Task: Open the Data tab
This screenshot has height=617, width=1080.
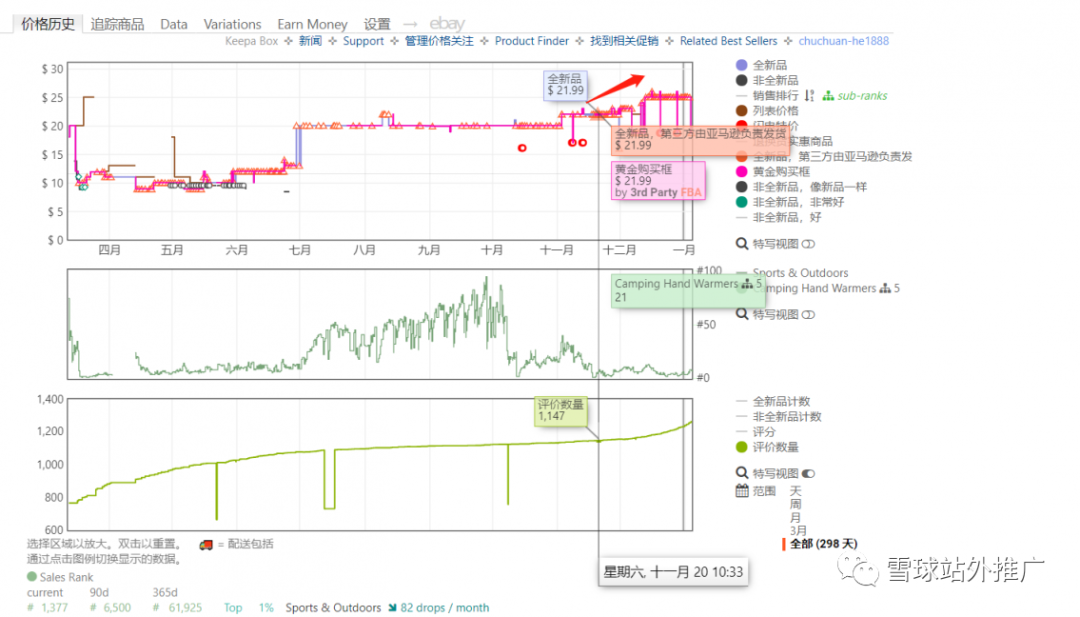Action: pyautogui.click(x=174, y=24)
